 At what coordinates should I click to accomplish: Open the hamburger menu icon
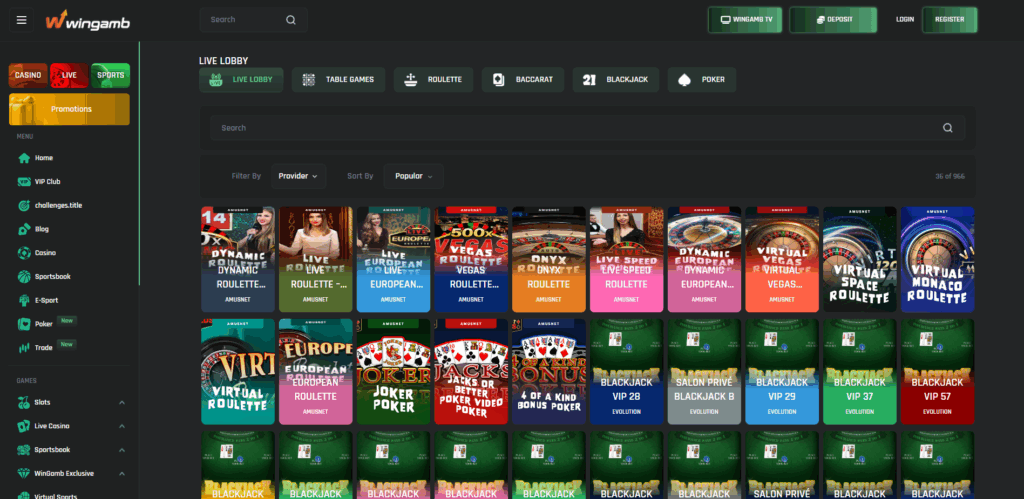point(22,20)
